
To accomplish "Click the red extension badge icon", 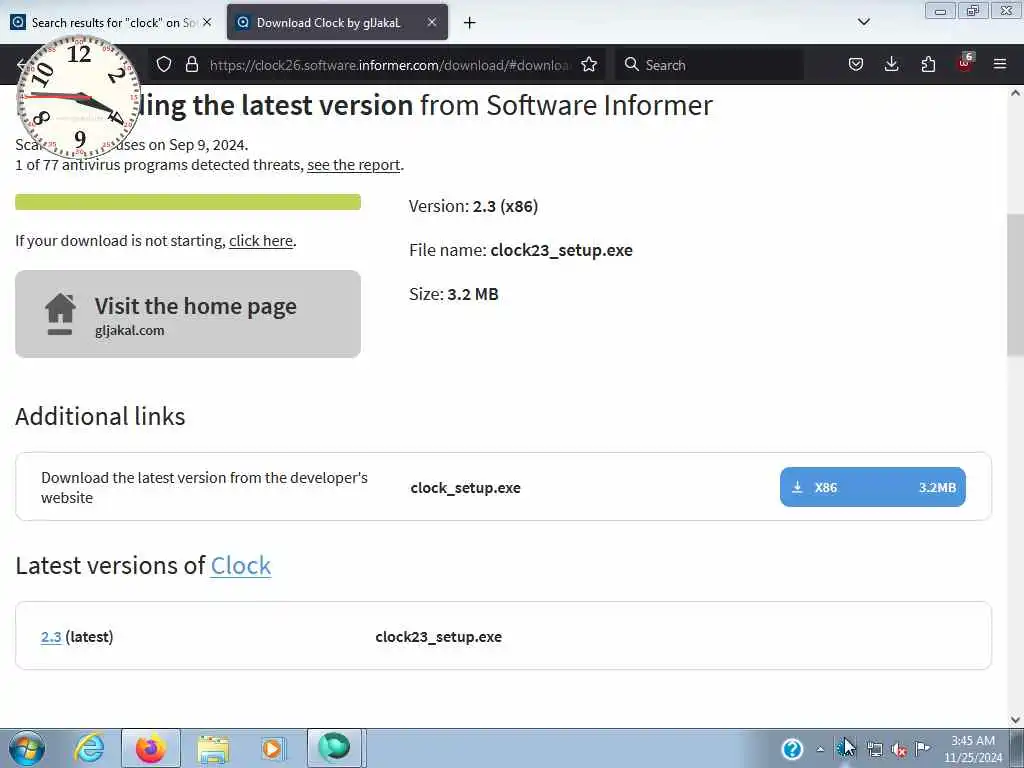I will [965, 63].
